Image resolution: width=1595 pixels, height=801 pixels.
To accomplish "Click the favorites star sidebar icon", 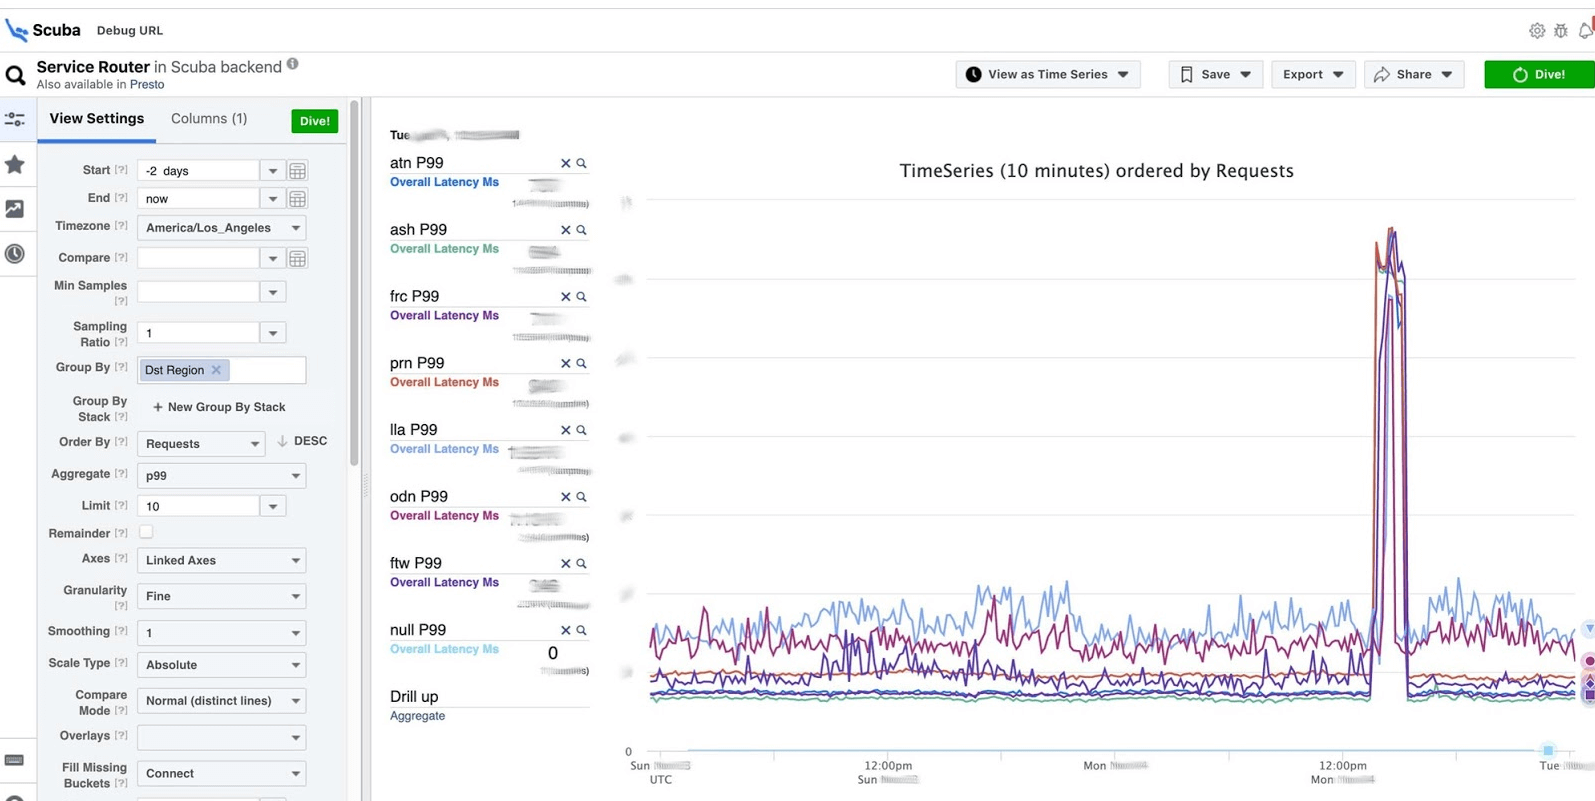I will (15, 165).
